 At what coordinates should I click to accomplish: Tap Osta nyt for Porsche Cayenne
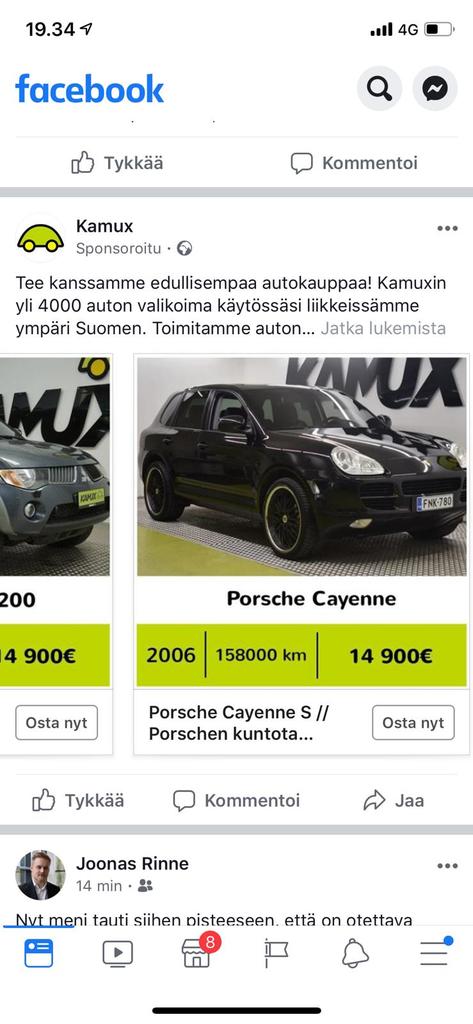413,722
